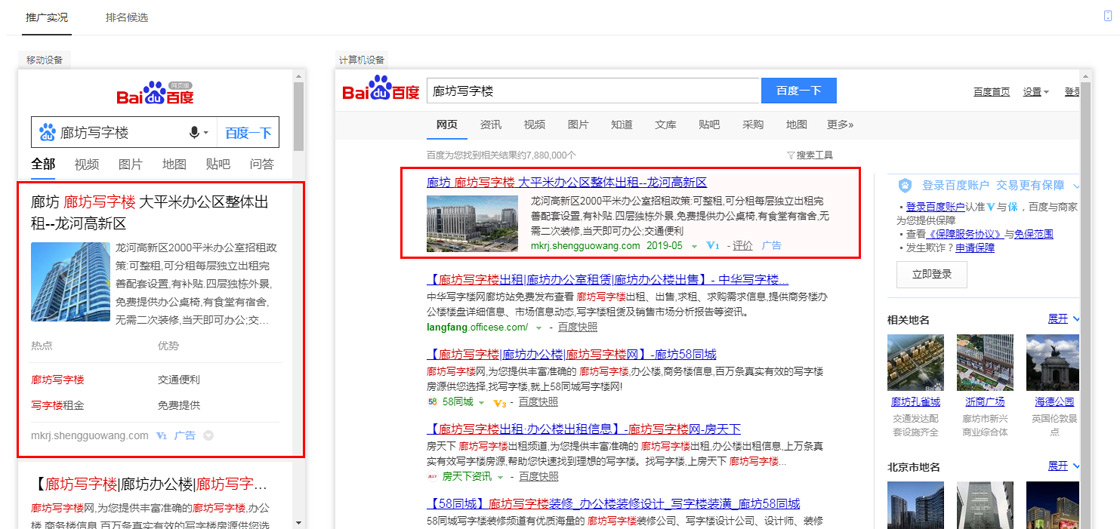
Task: Click the Baidu logo in computer preview
Action: [x=381, y=90]
